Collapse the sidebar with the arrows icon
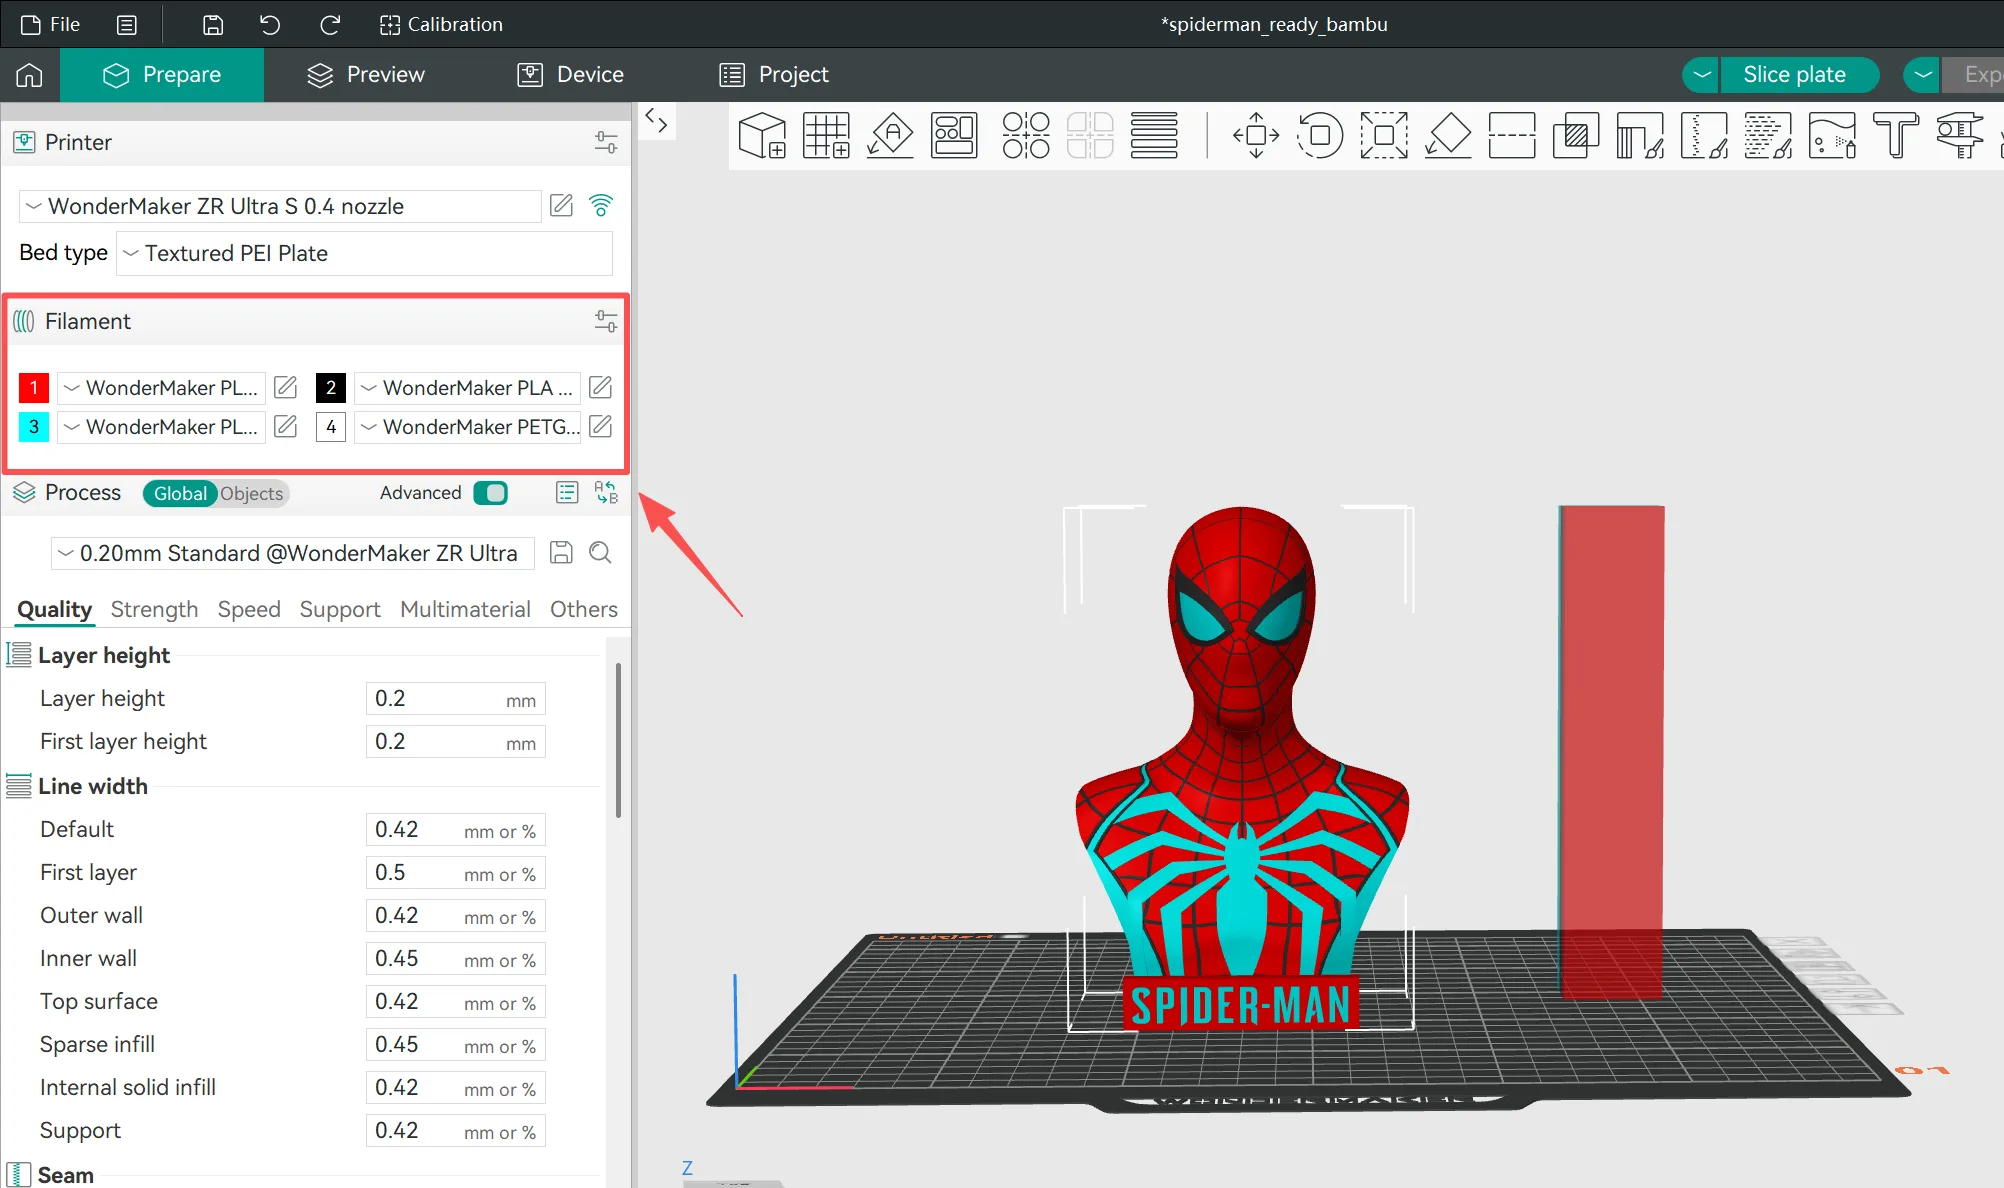This screenshot has width=2004, height=1188. [x=656, y=120]
